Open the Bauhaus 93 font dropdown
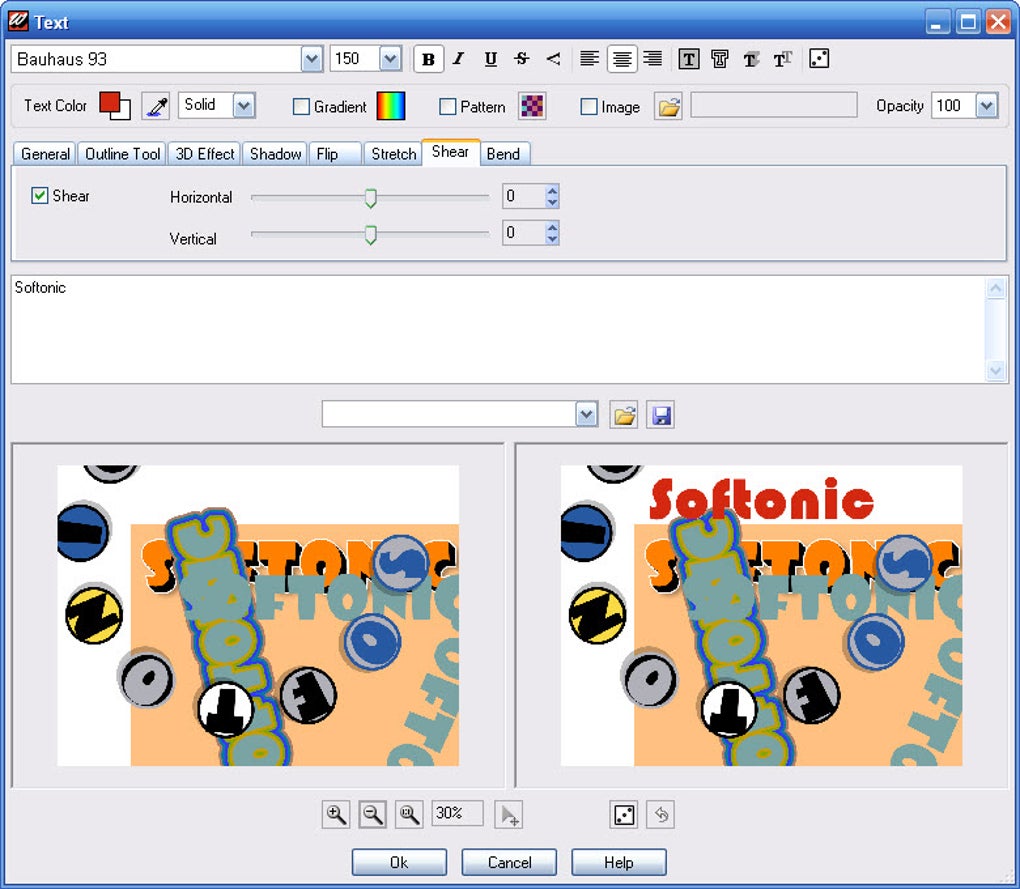Screen dimensions: 1020x889 click(312, 59)
